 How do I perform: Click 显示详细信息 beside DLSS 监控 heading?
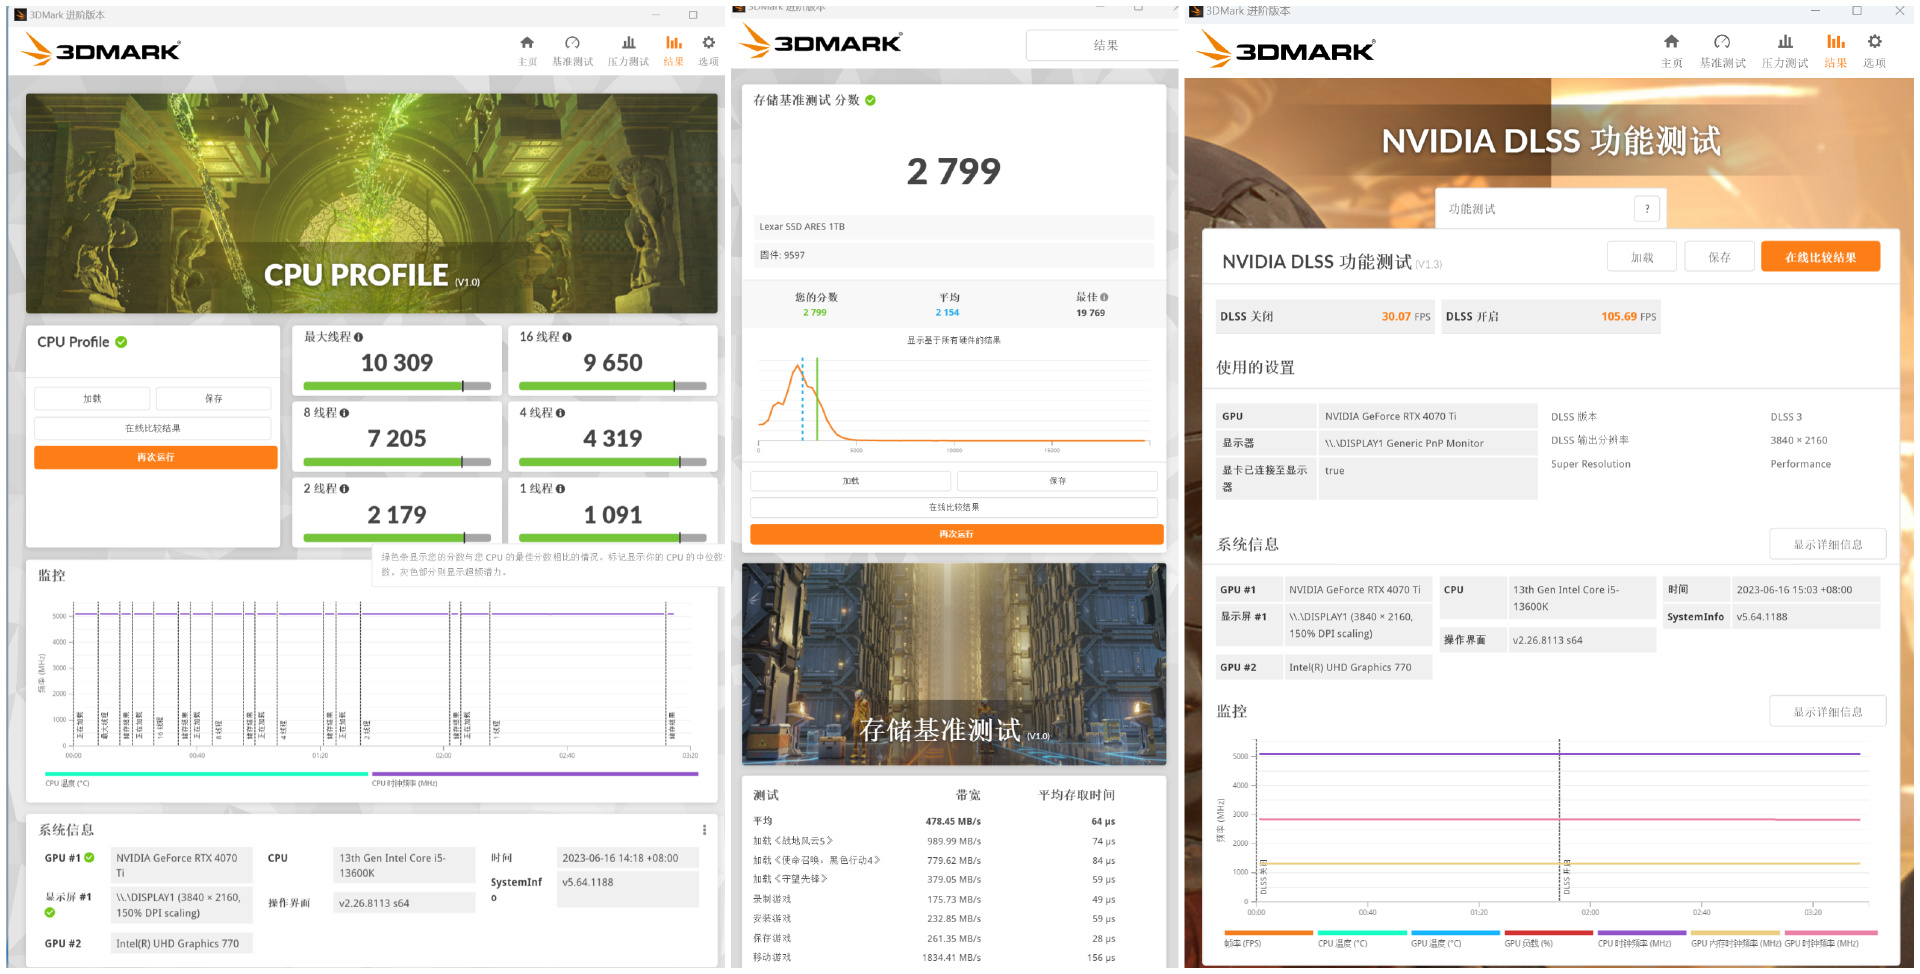coord(1828,712)
